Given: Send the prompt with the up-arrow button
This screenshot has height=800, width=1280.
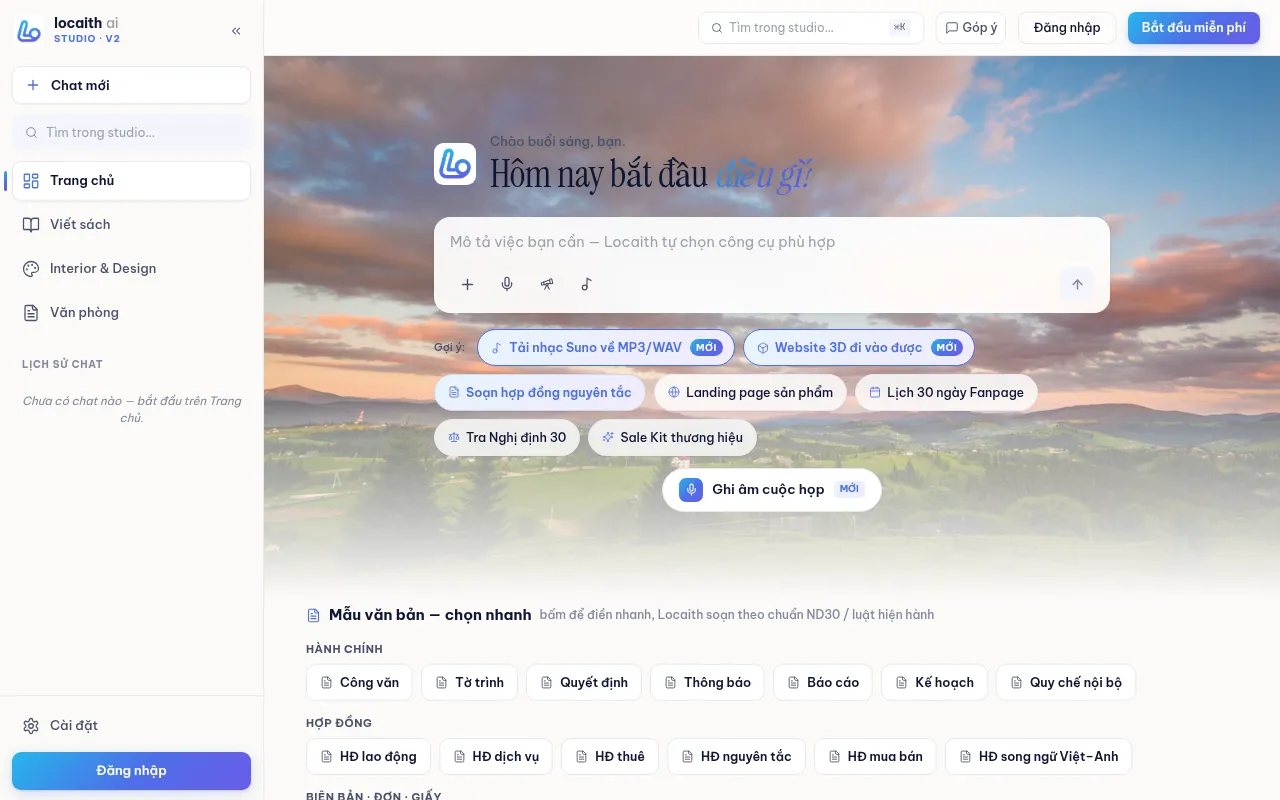Looking at the screenshot, I should pos(1077,284).
